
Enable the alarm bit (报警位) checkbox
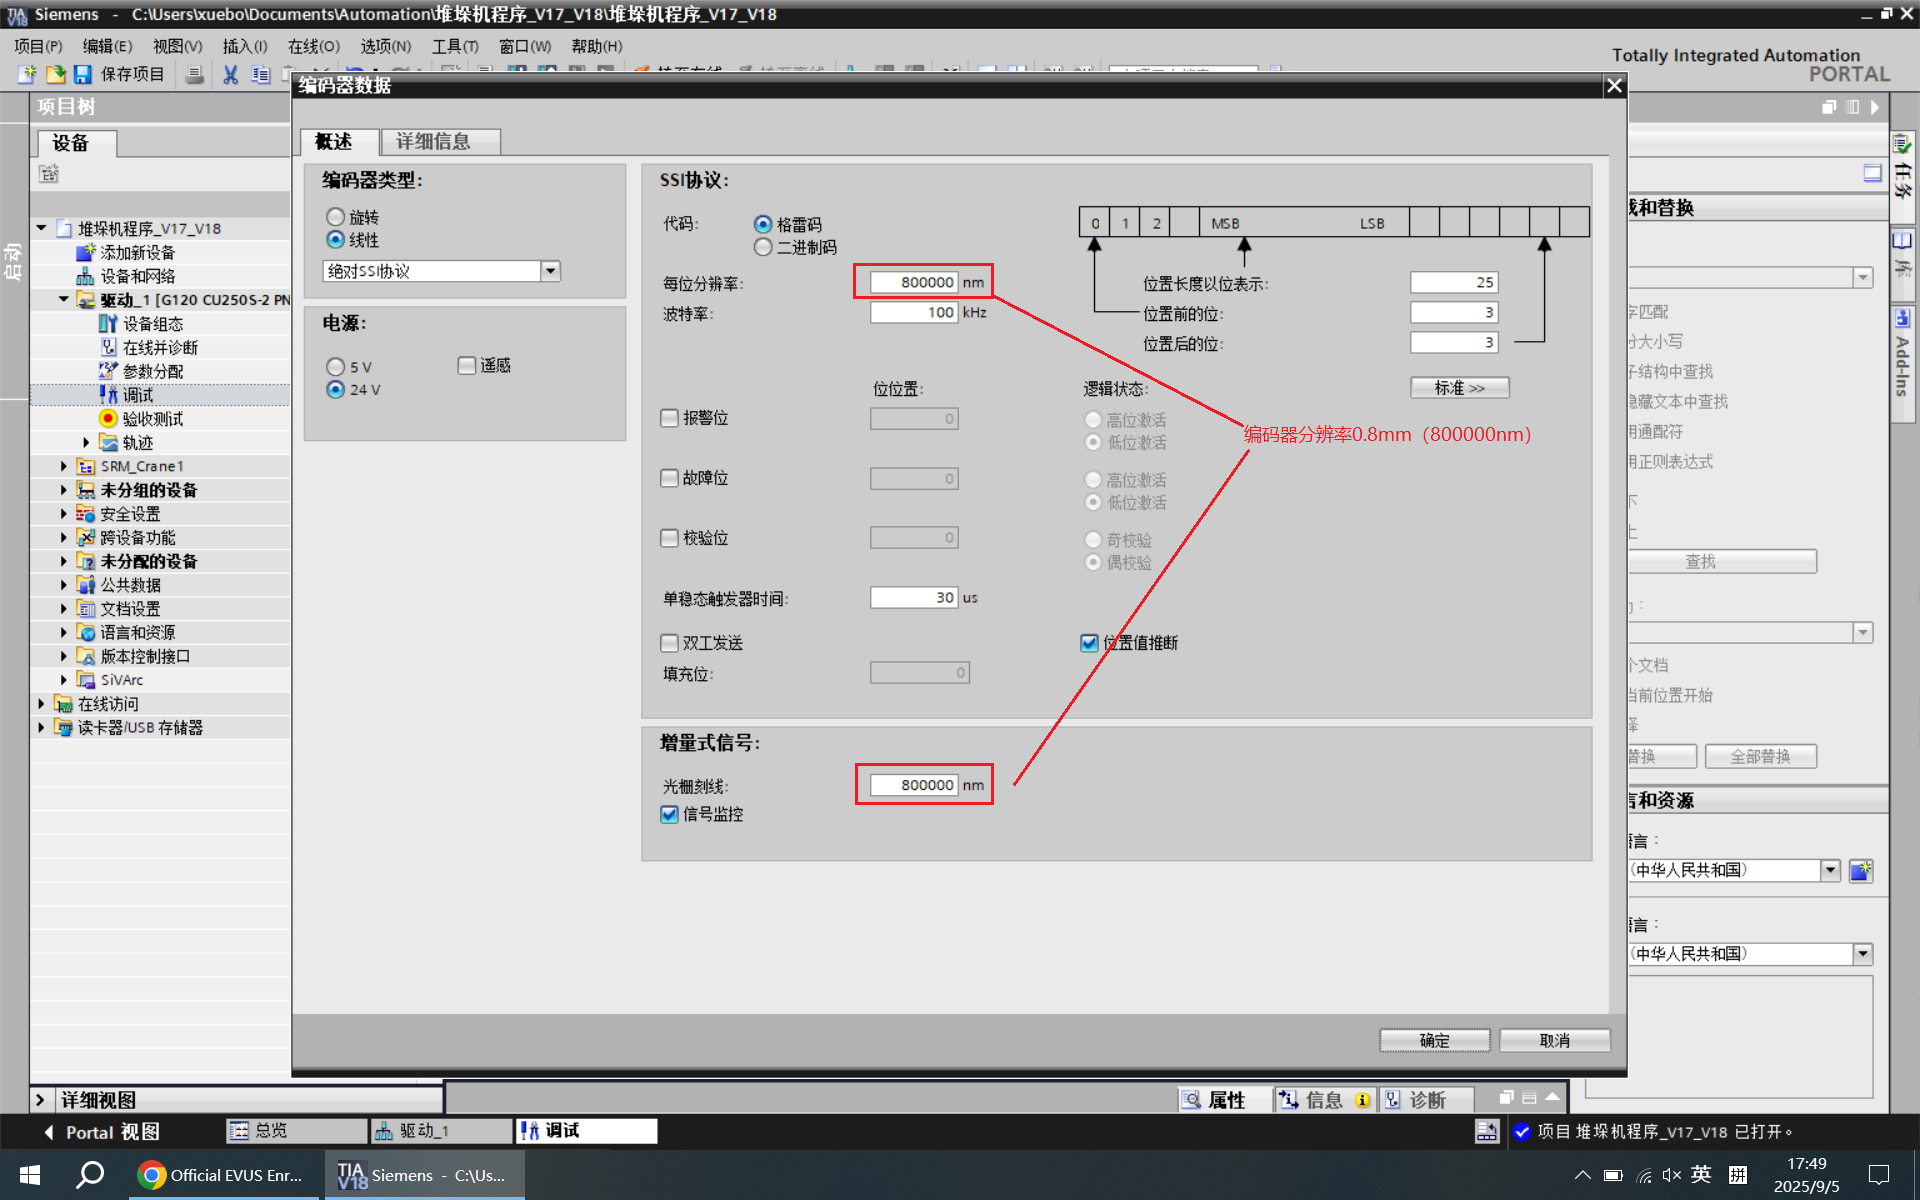coord(670,418)
